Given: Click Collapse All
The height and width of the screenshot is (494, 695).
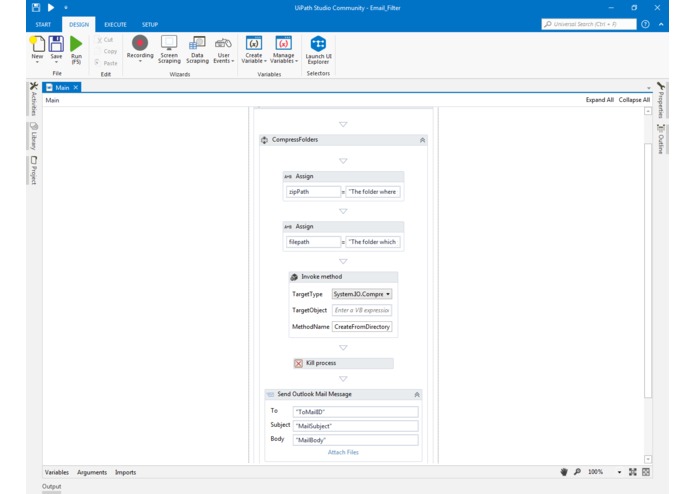Looking at the screenshot, I should pyautogui.click(x=634, y=100).
